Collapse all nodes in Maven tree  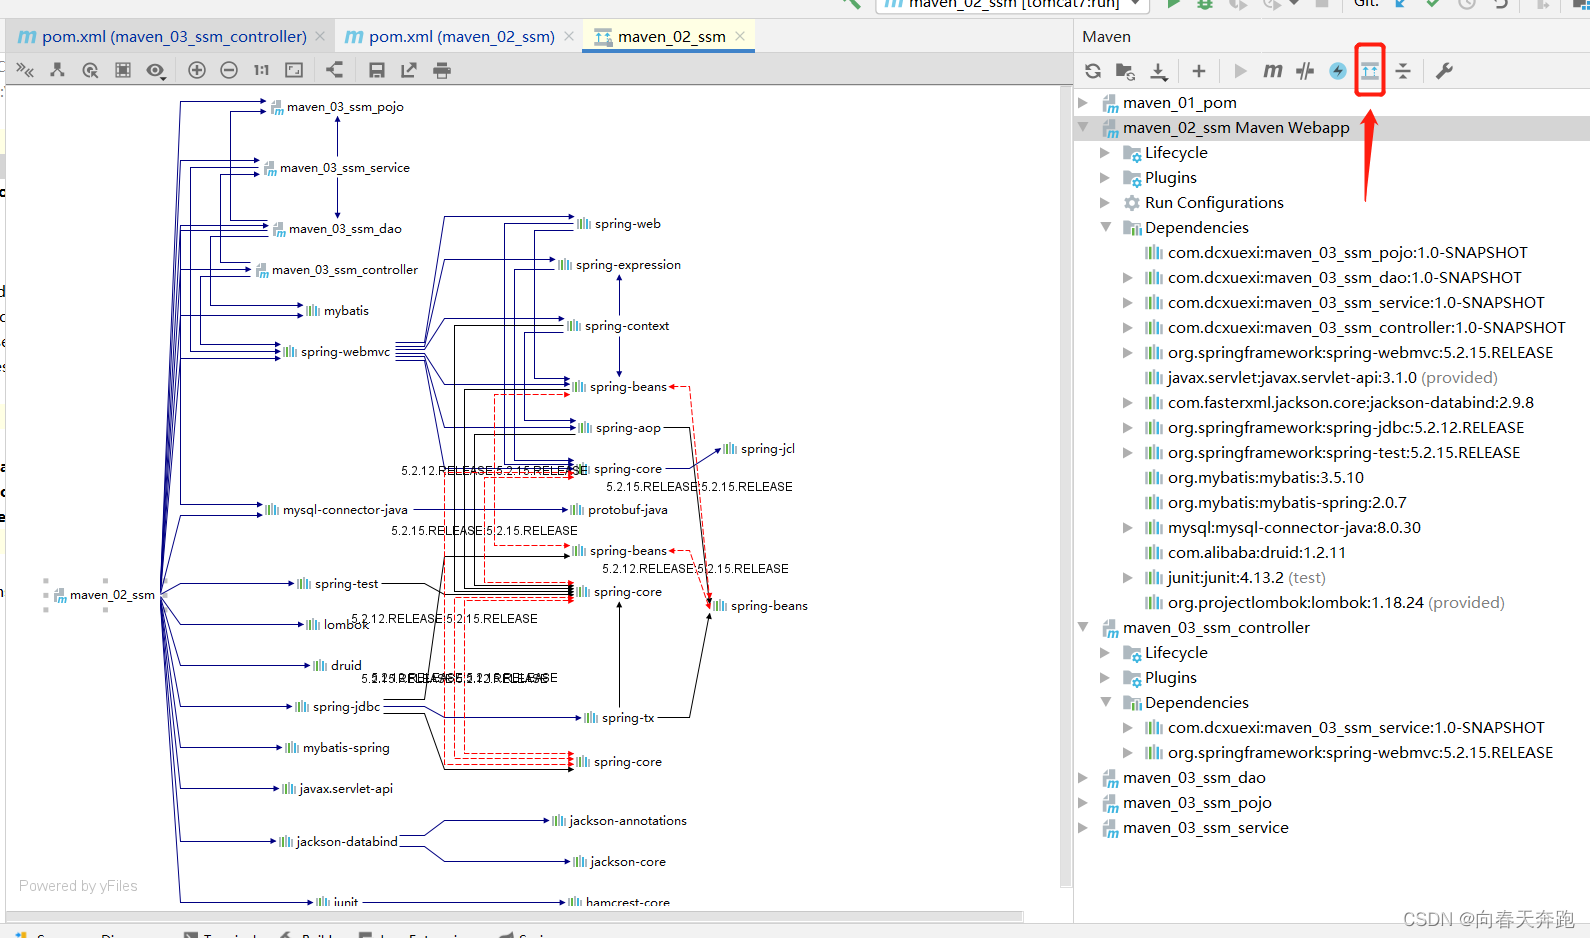pyautogui.click(x=1403, y=71)
